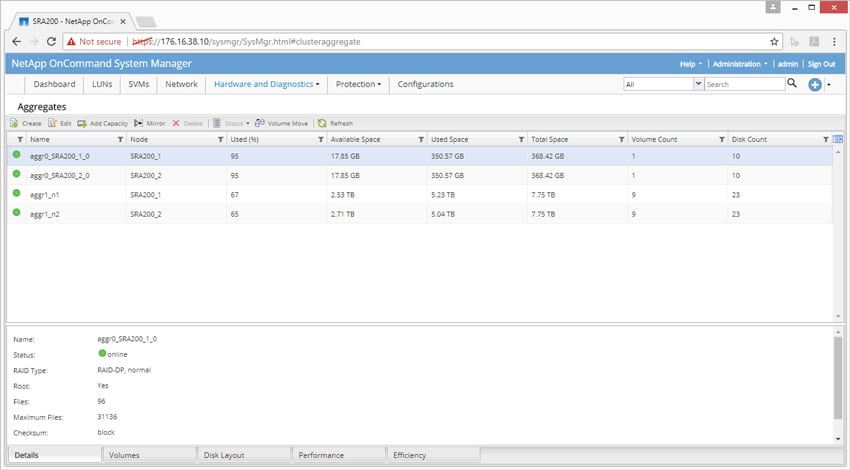Click the admin user link
Image resolution: width=850 pixels, height=470 pixels.
(788, 64)
